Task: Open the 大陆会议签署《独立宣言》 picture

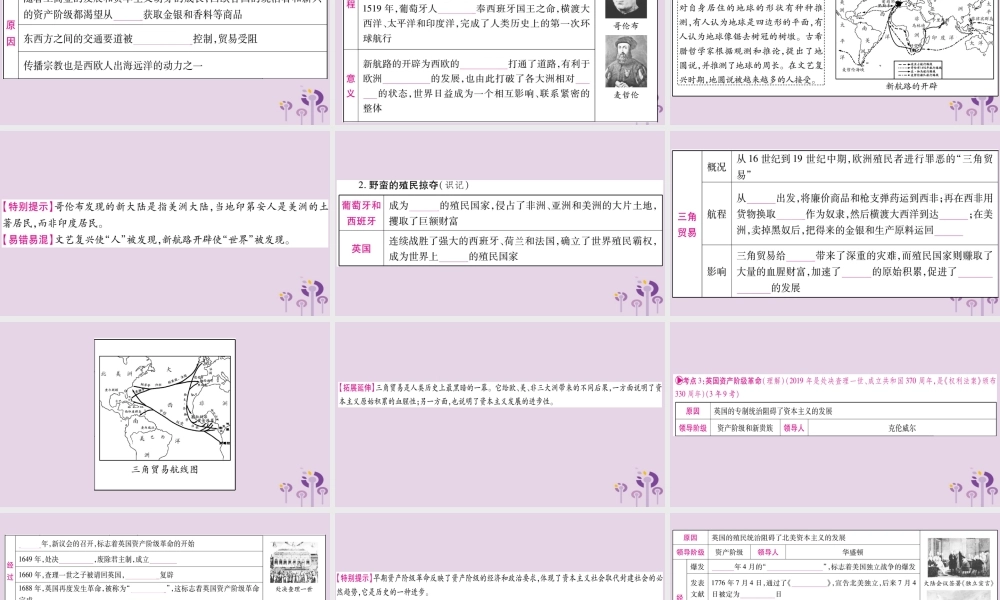Action: pyautogui.click(x=958, y=557)
